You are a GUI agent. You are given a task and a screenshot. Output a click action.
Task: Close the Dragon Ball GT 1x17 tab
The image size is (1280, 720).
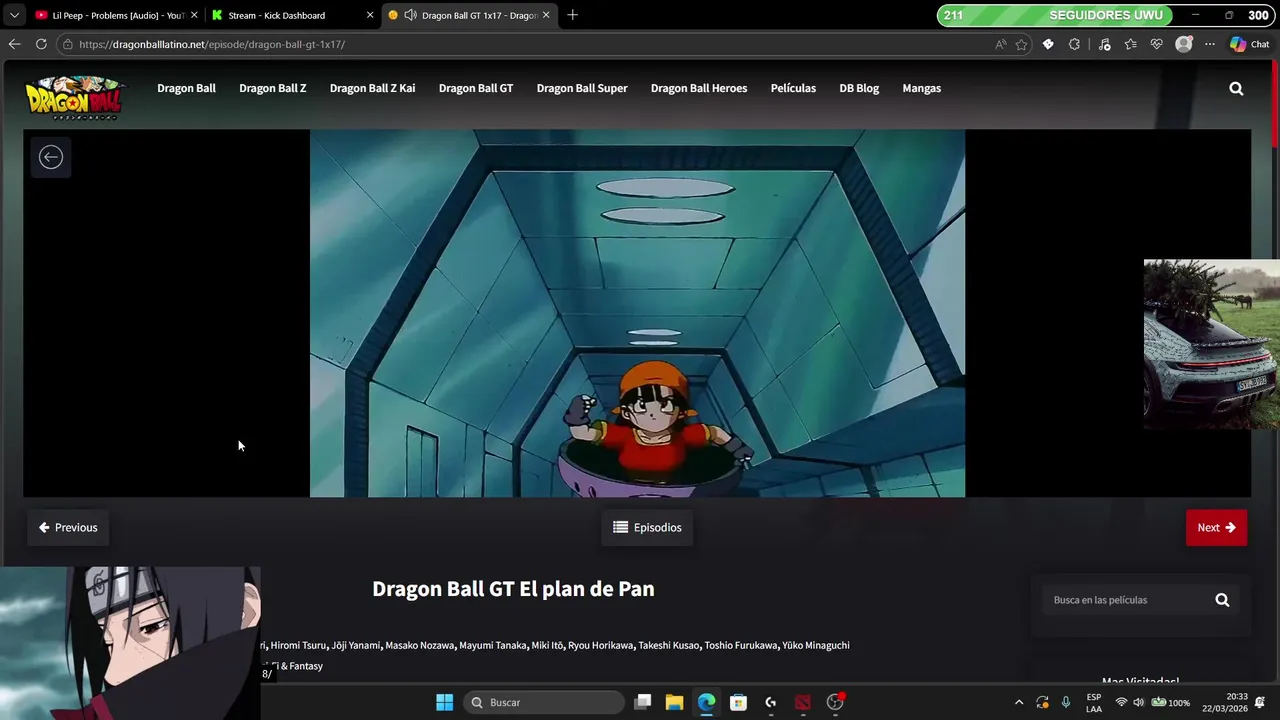pos(546,15)
